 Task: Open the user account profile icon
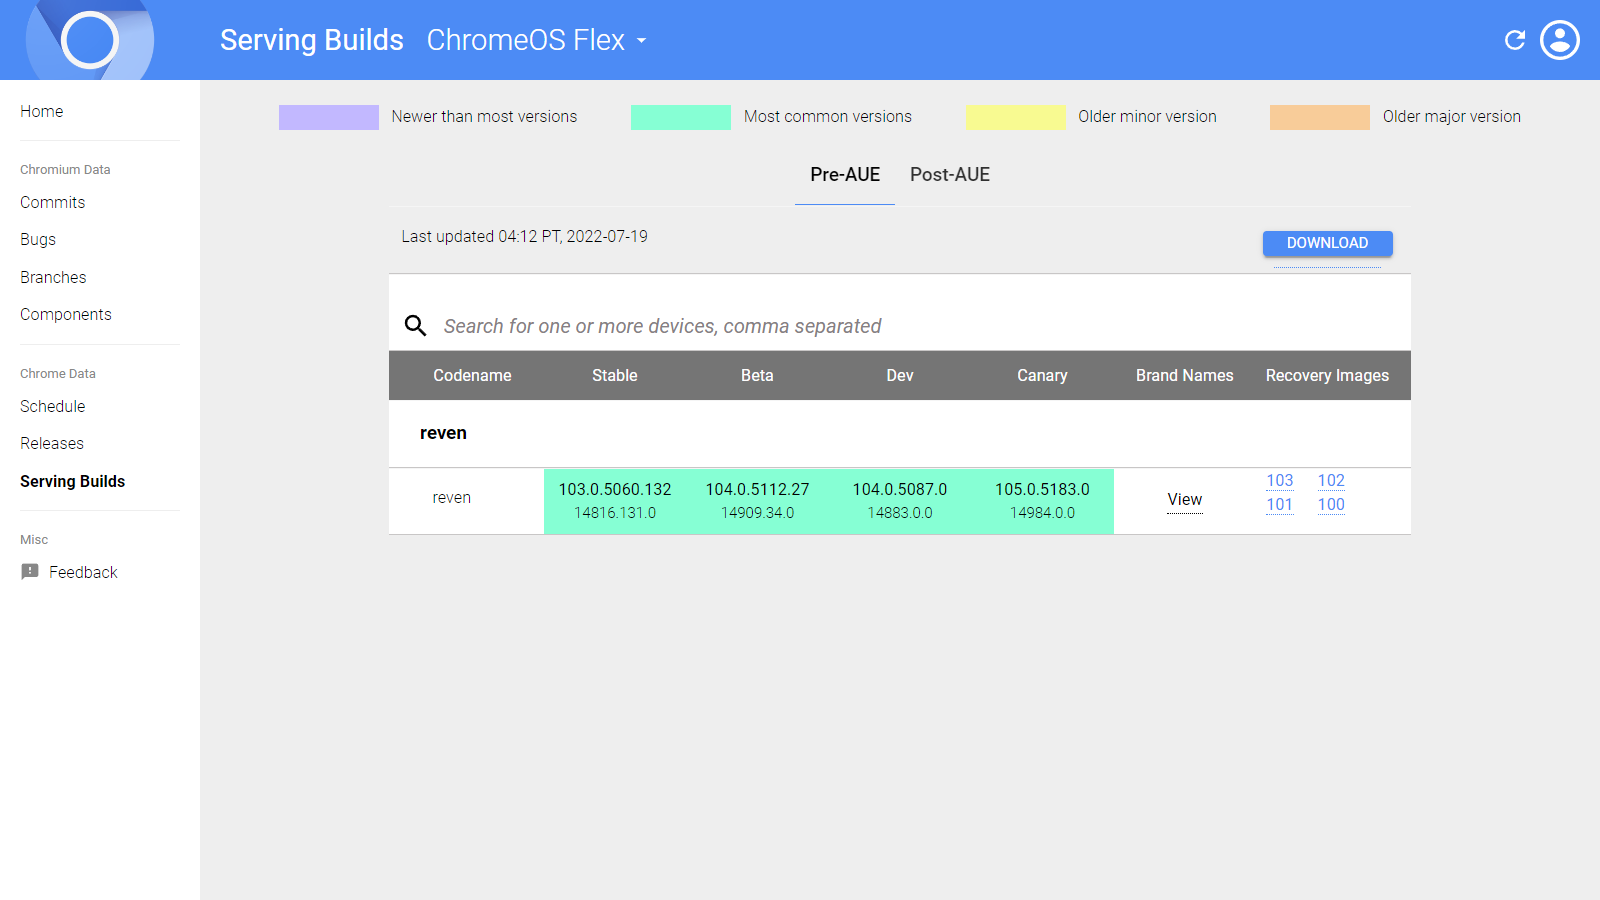coord(1559,40)
